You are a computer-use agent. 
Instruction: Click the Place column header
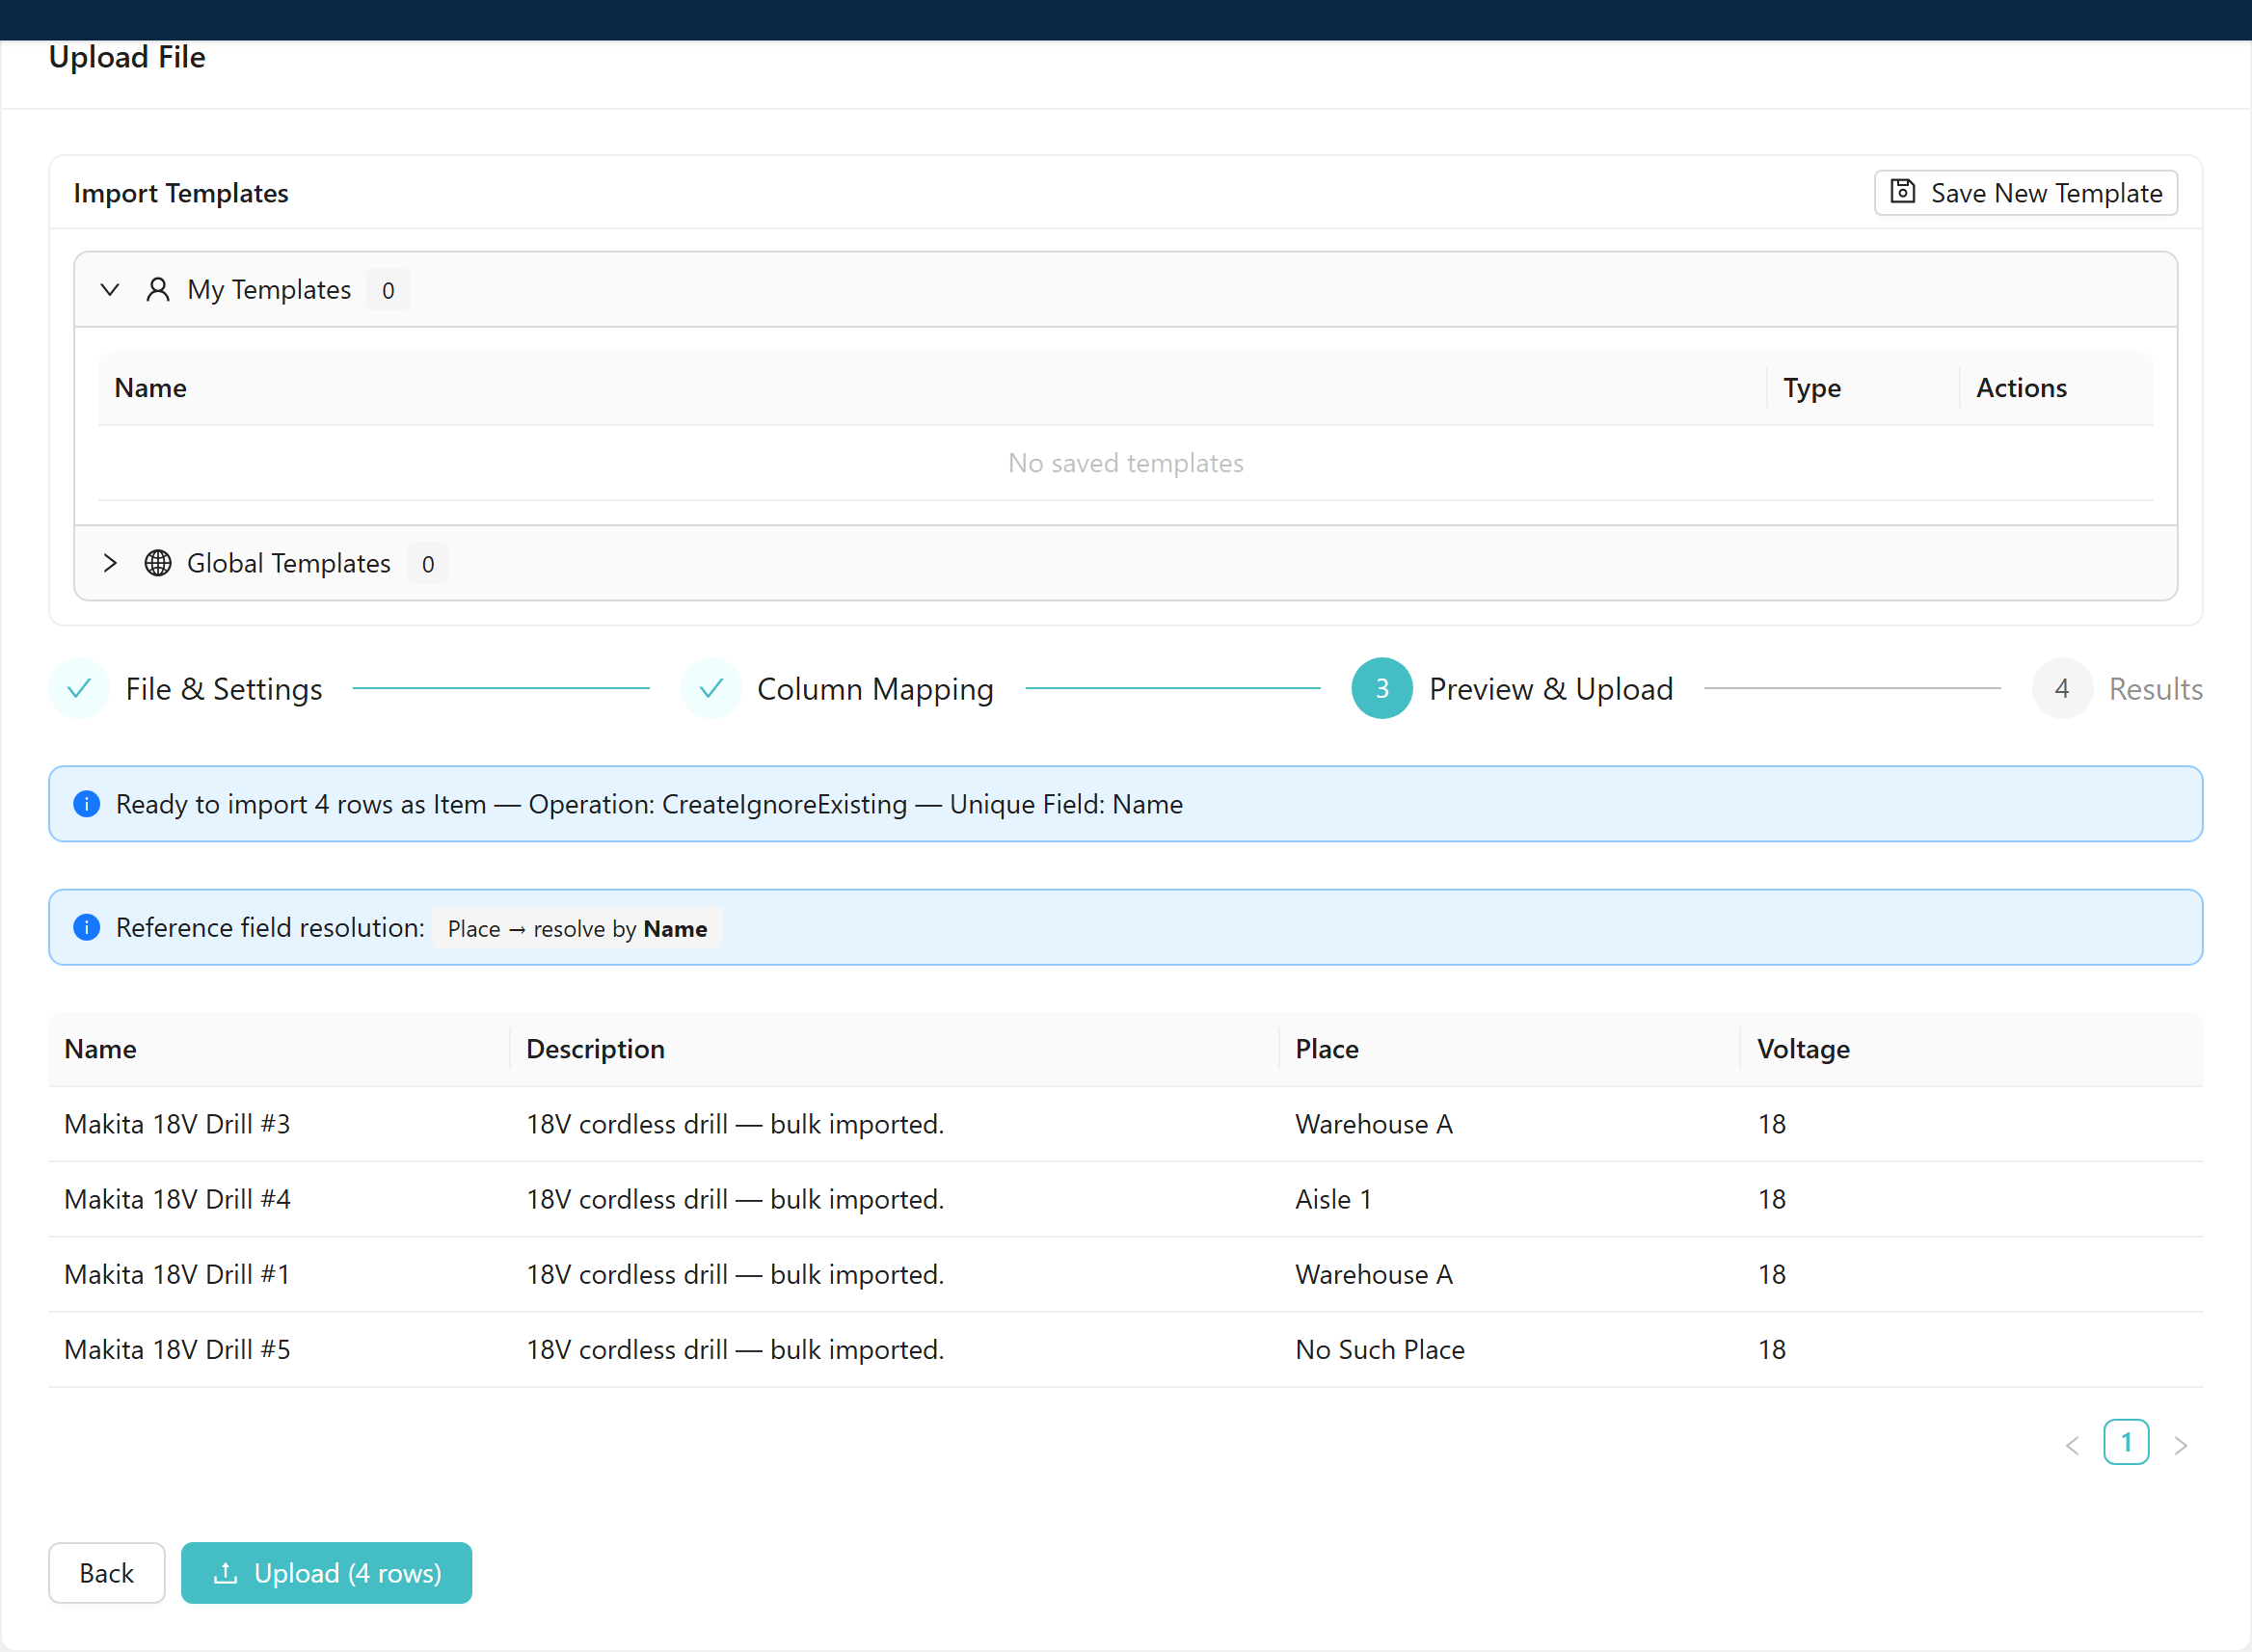(x=1327, y=1048)
